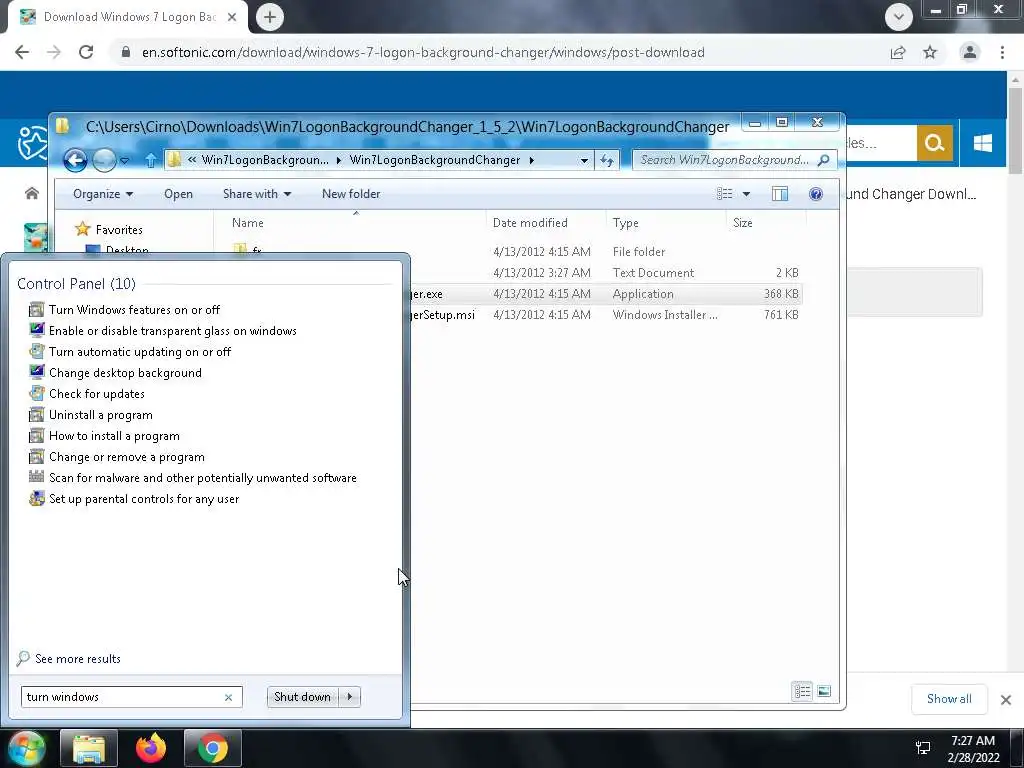
Task: Switch to Chrome in the taskbar
Action: tap(213, 748)
